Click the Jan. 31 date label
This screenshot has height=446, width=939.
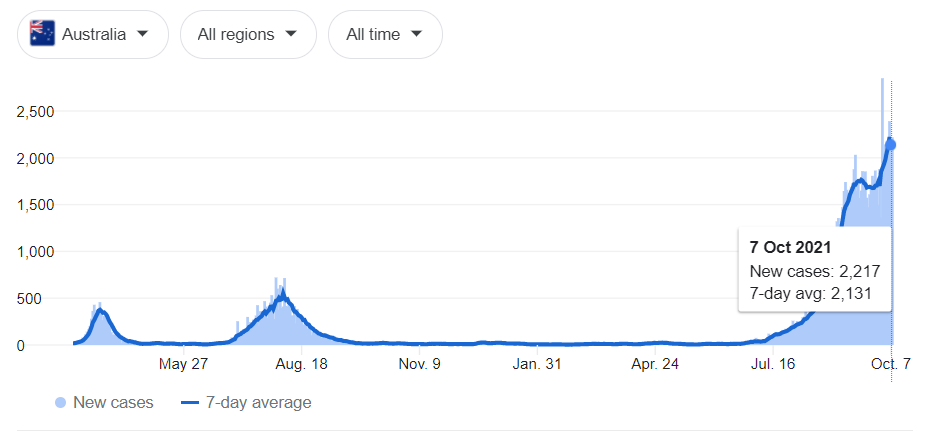pos(537,364)
